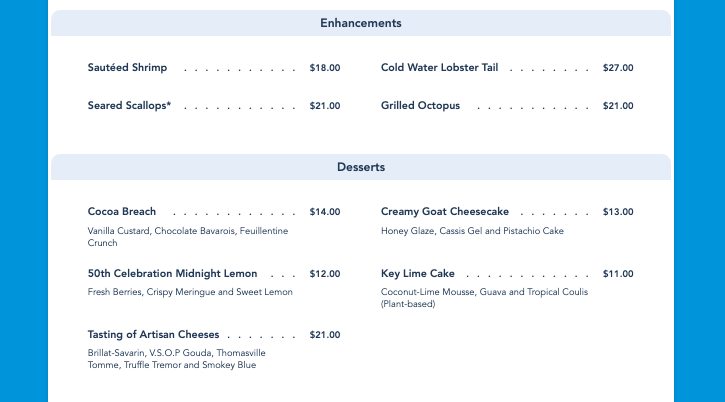The width and height of the screenshot is (725, 402).
Task: Click the Enhancements section header
Action: pos(361,23)
